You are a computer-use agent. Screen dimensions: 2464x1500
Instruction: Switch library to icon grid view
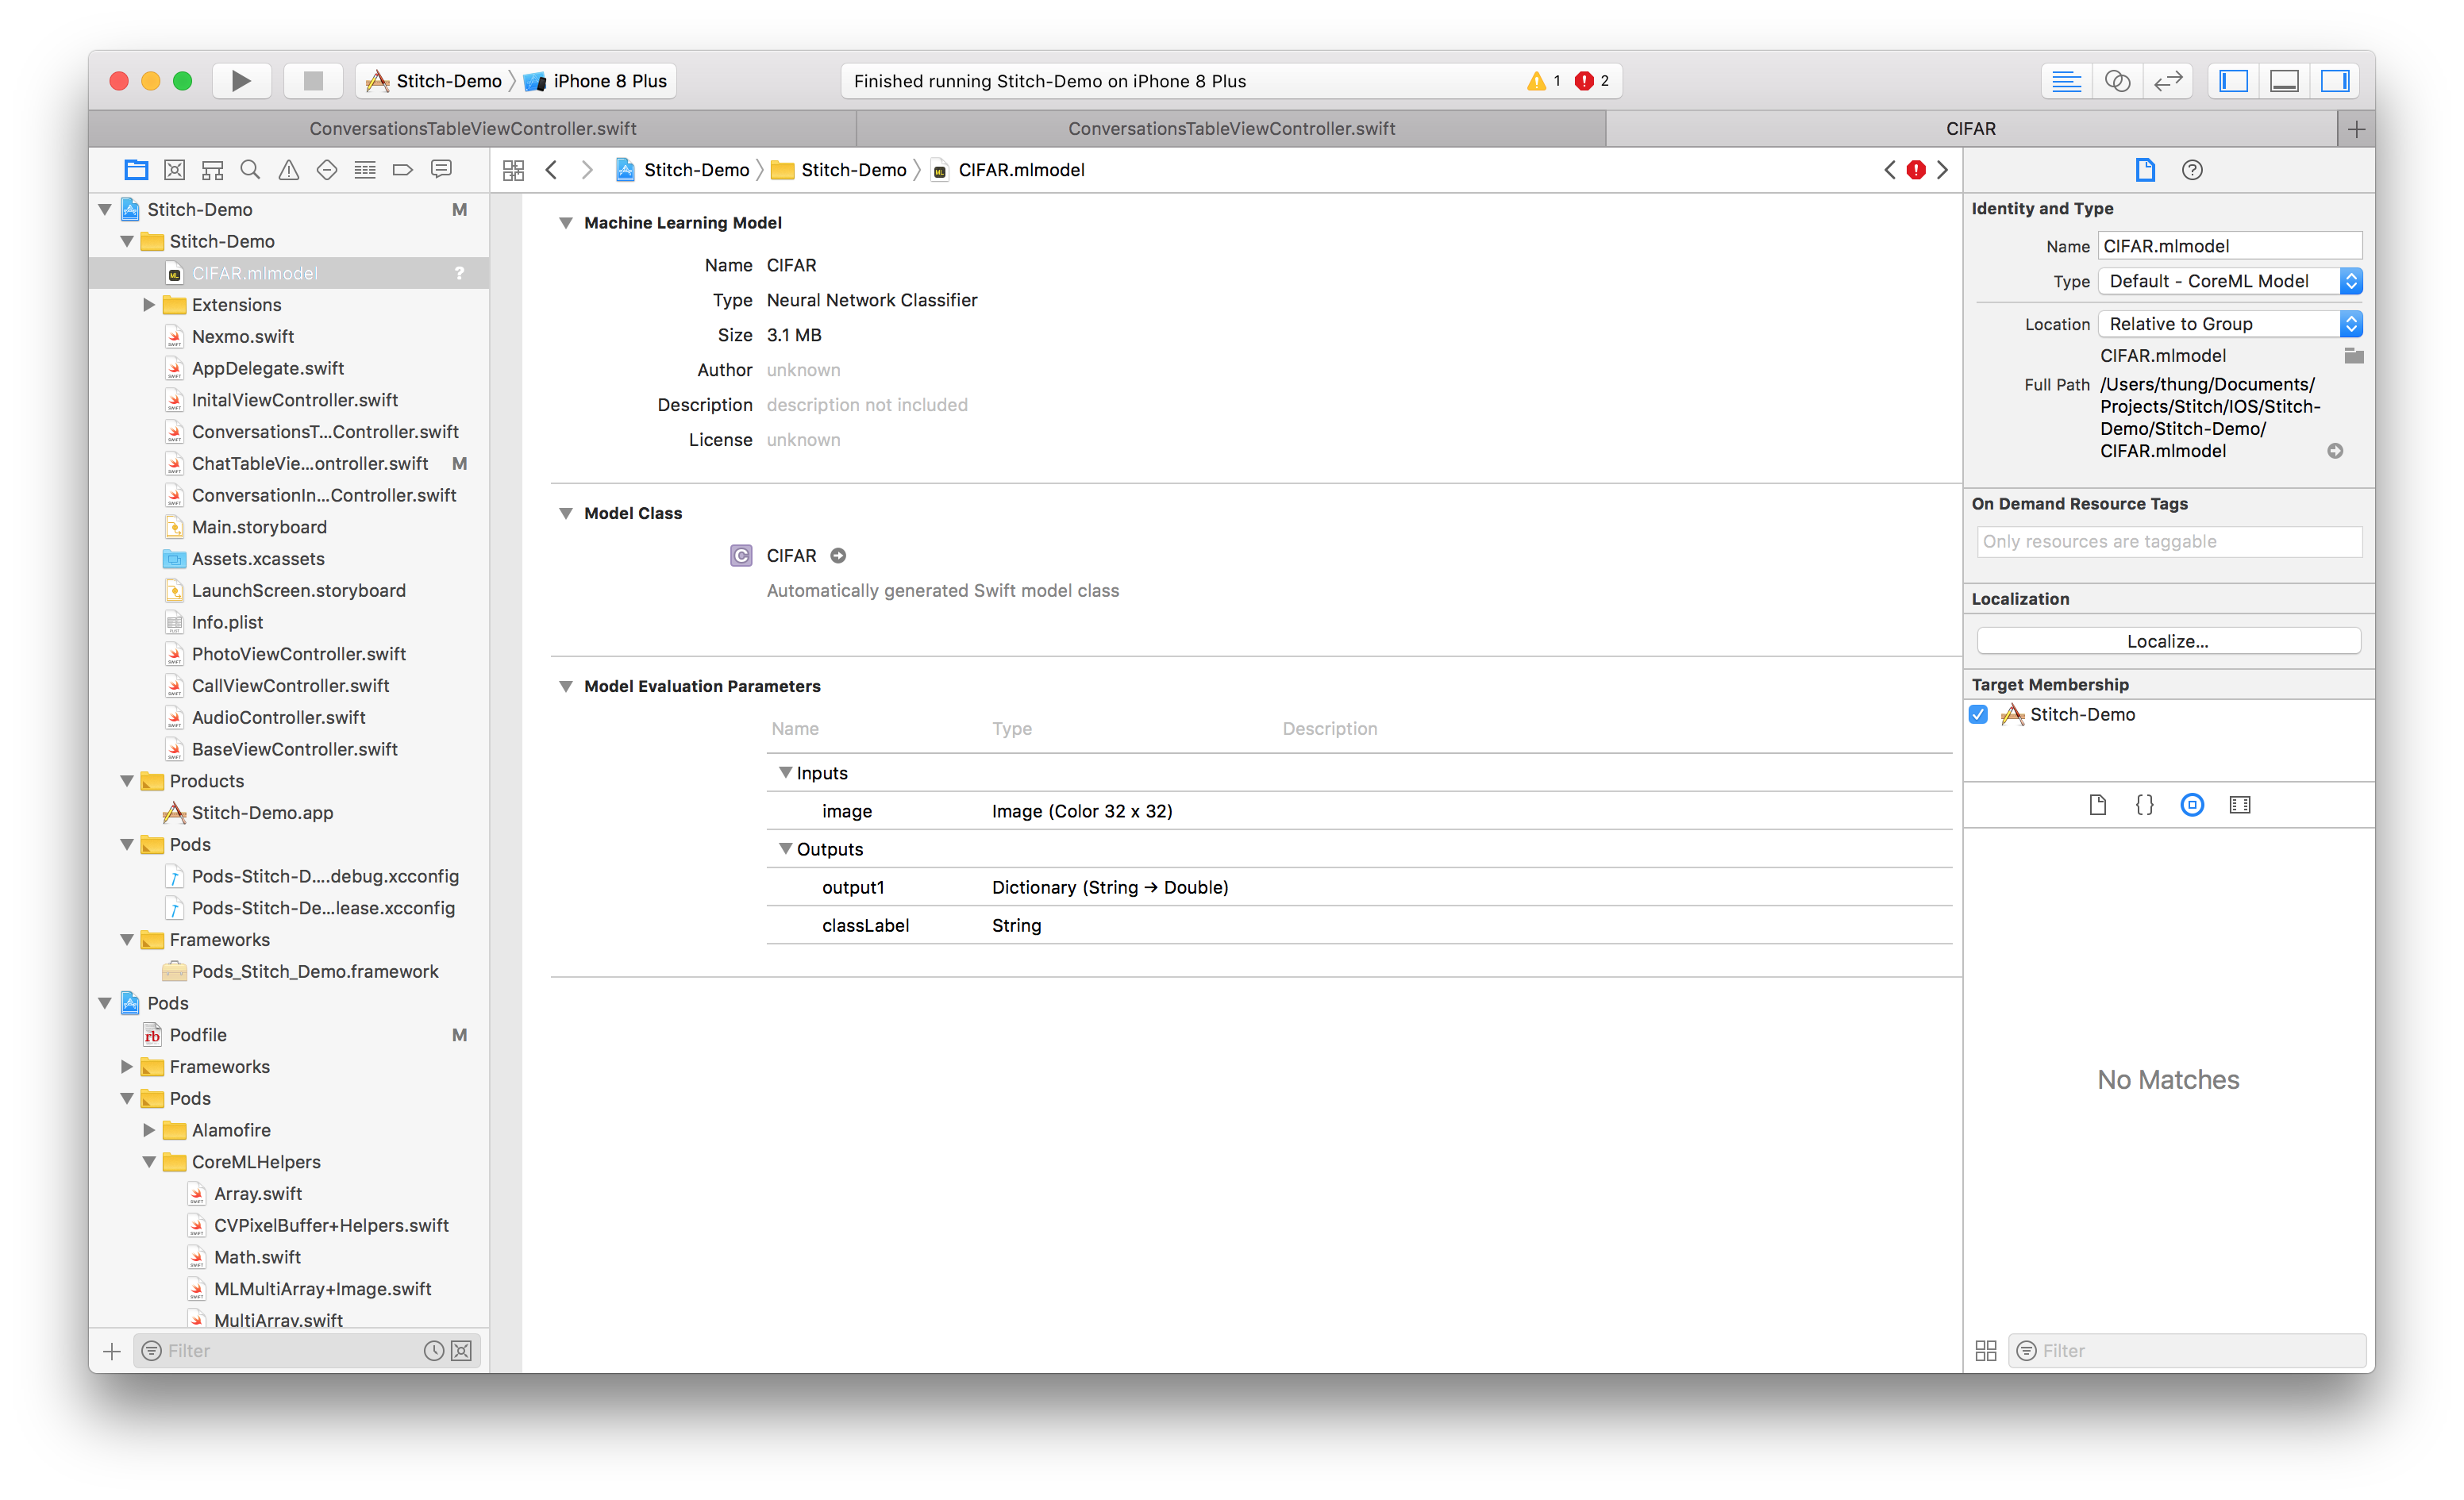[1986, 1351]
